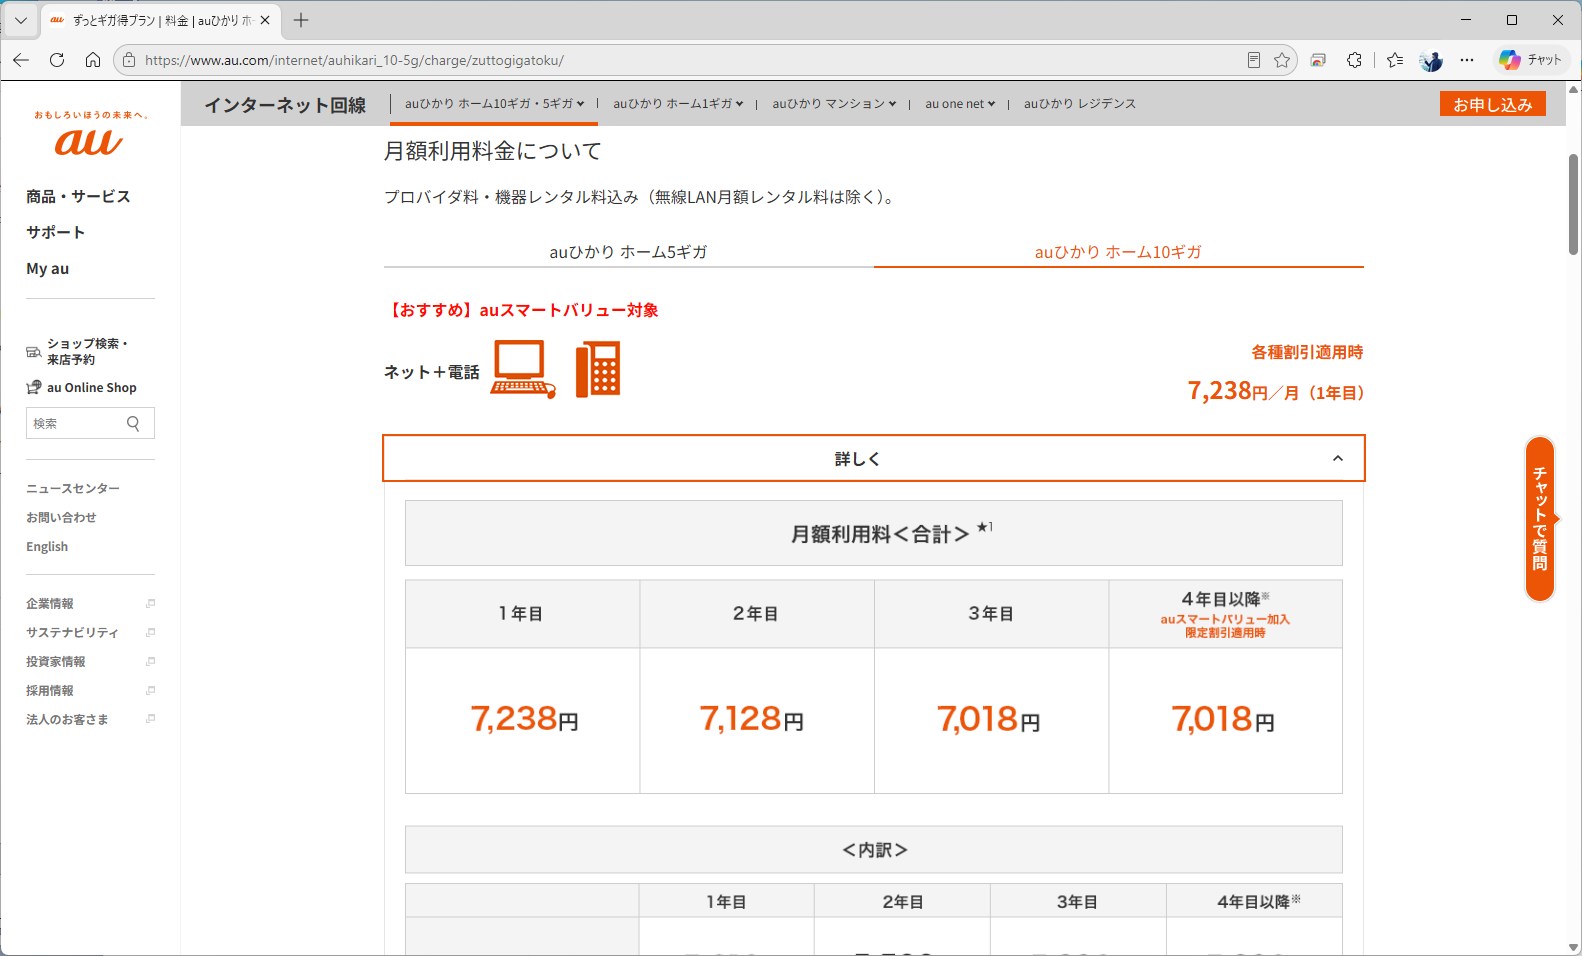Viewport: 1582px width, 956px height.
Task: Open the browser home page
Action: click(x=93, y=60)
